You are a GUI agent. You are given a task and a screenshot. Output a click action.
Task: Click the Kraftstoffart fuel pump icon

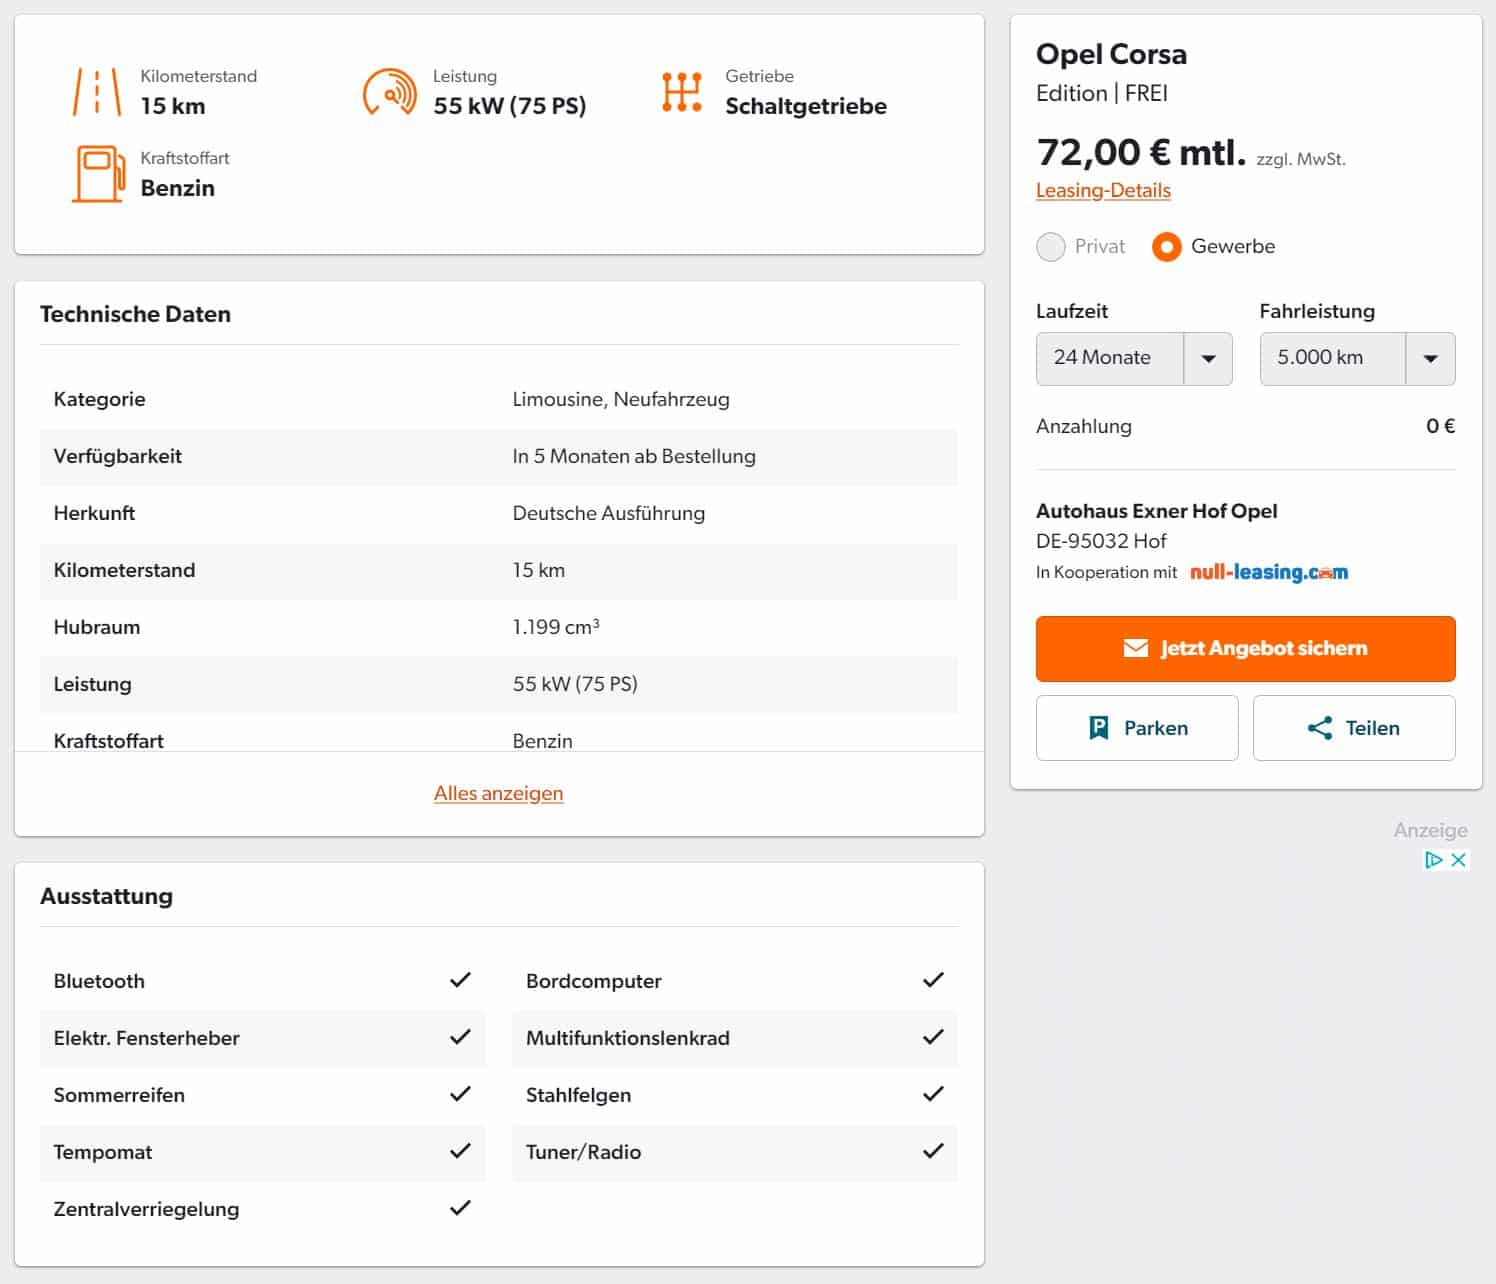[98, 174]
